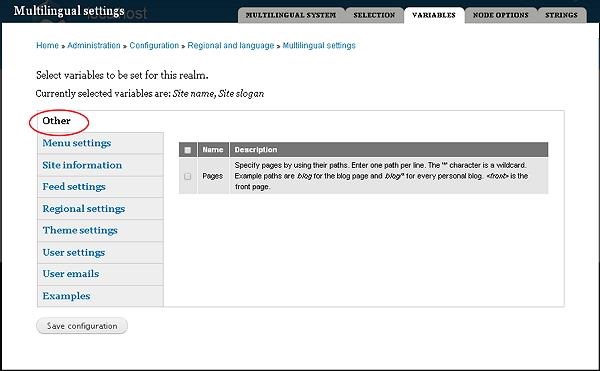Click the Name column header
The image size is (600, 371).
click(x=213, y=150)
